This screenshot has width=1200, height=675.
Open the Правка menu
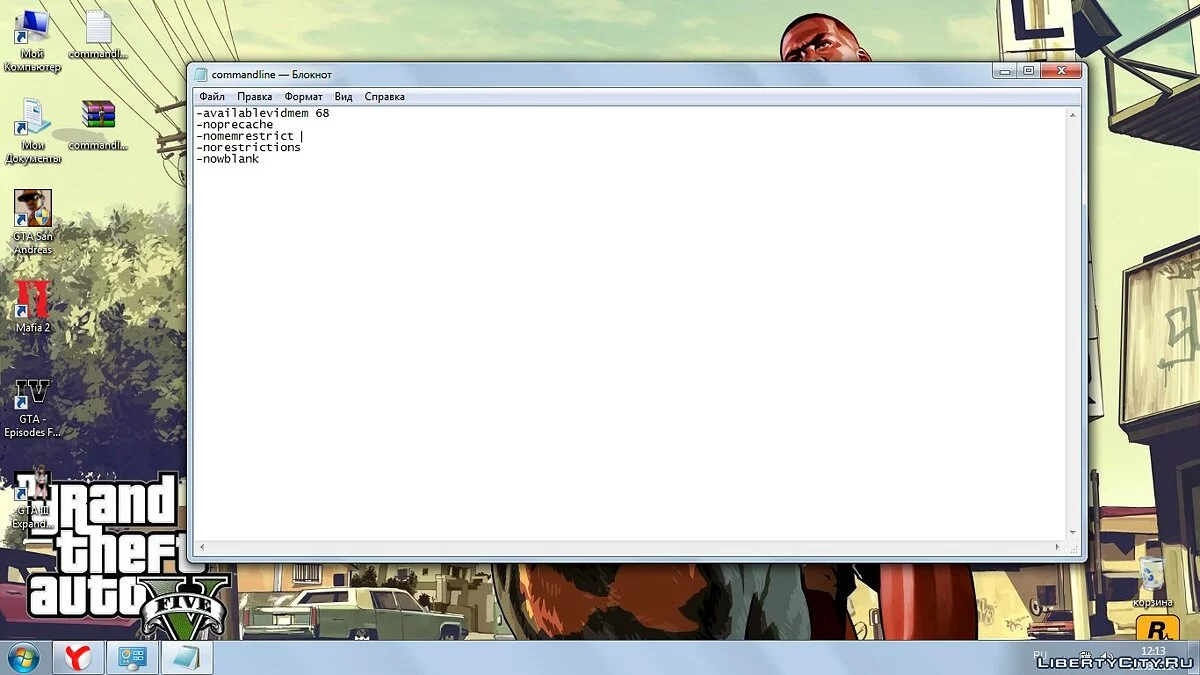click(254, 97)
